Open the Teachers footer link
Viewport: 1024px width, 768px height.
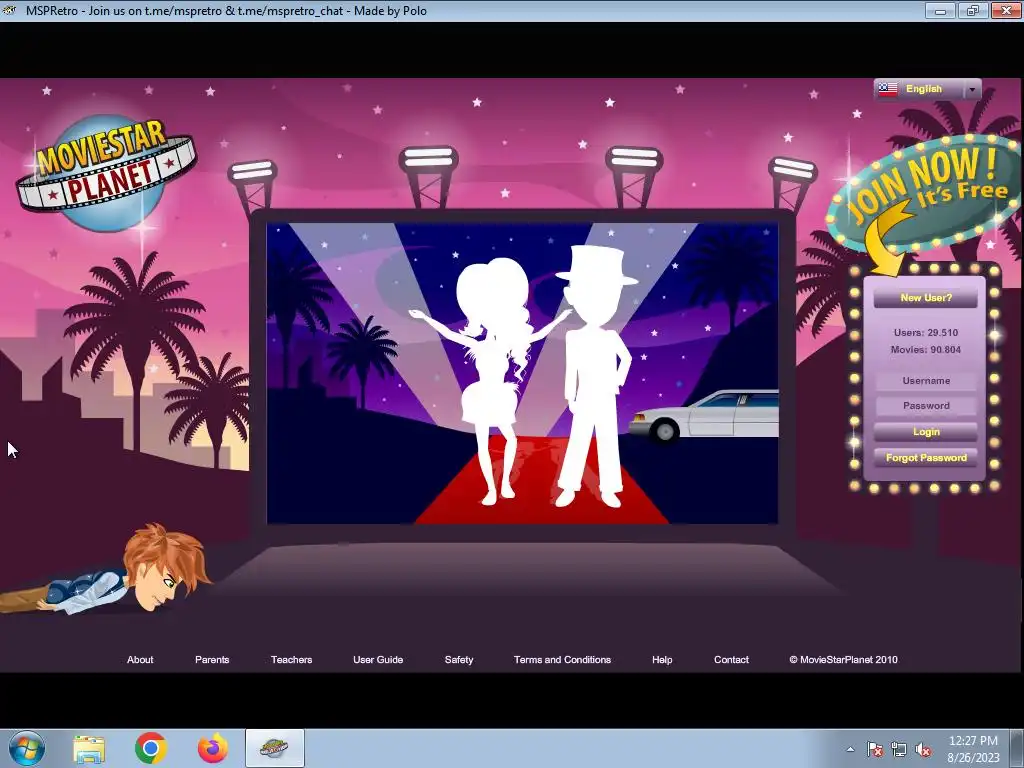(291, 660)
